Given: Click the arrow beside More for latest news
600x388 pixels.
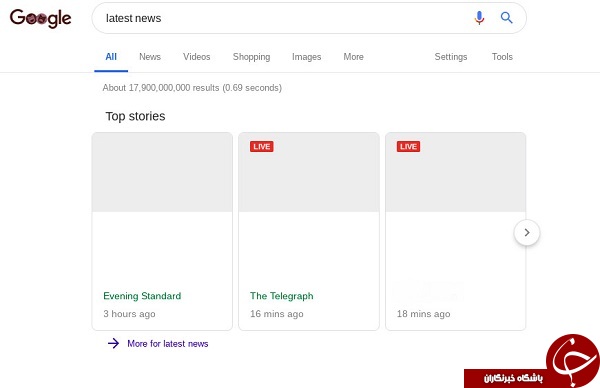Looking at the screenshot, I should pyautogui.click(x=113, y=343).
